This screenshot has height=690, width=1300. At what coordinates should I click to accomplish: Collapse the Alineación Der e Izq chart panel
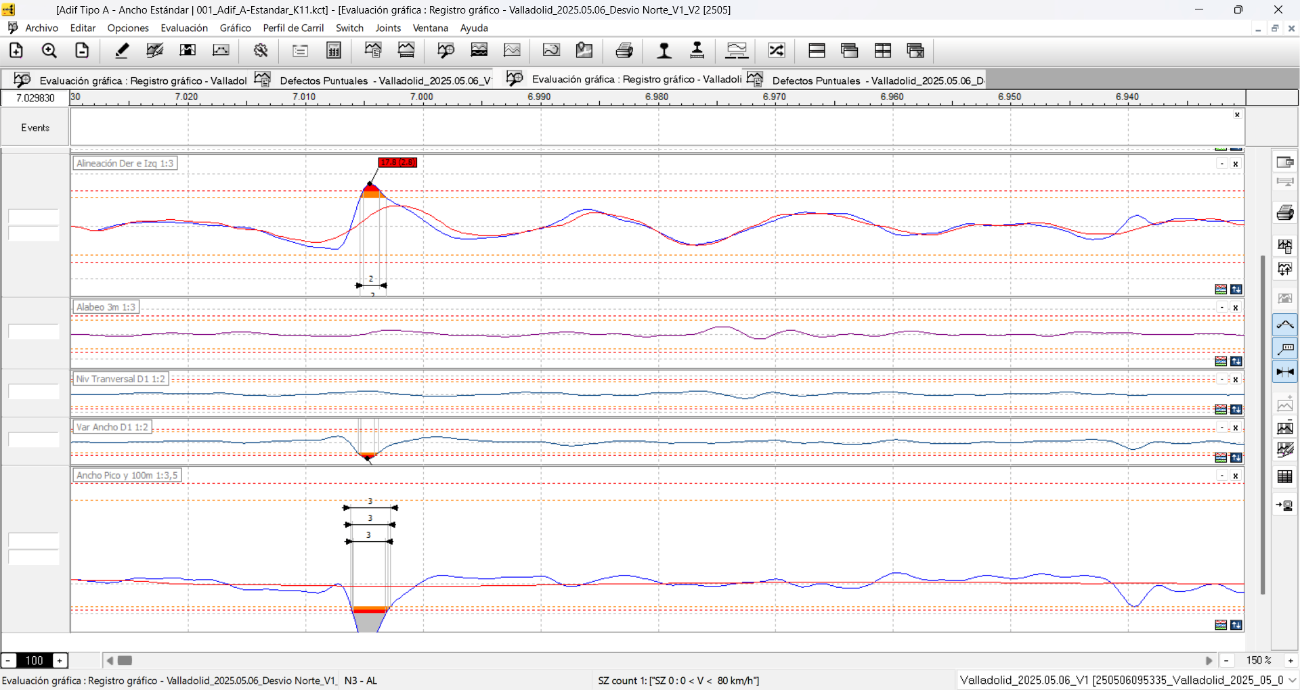tap(1221, 164)
